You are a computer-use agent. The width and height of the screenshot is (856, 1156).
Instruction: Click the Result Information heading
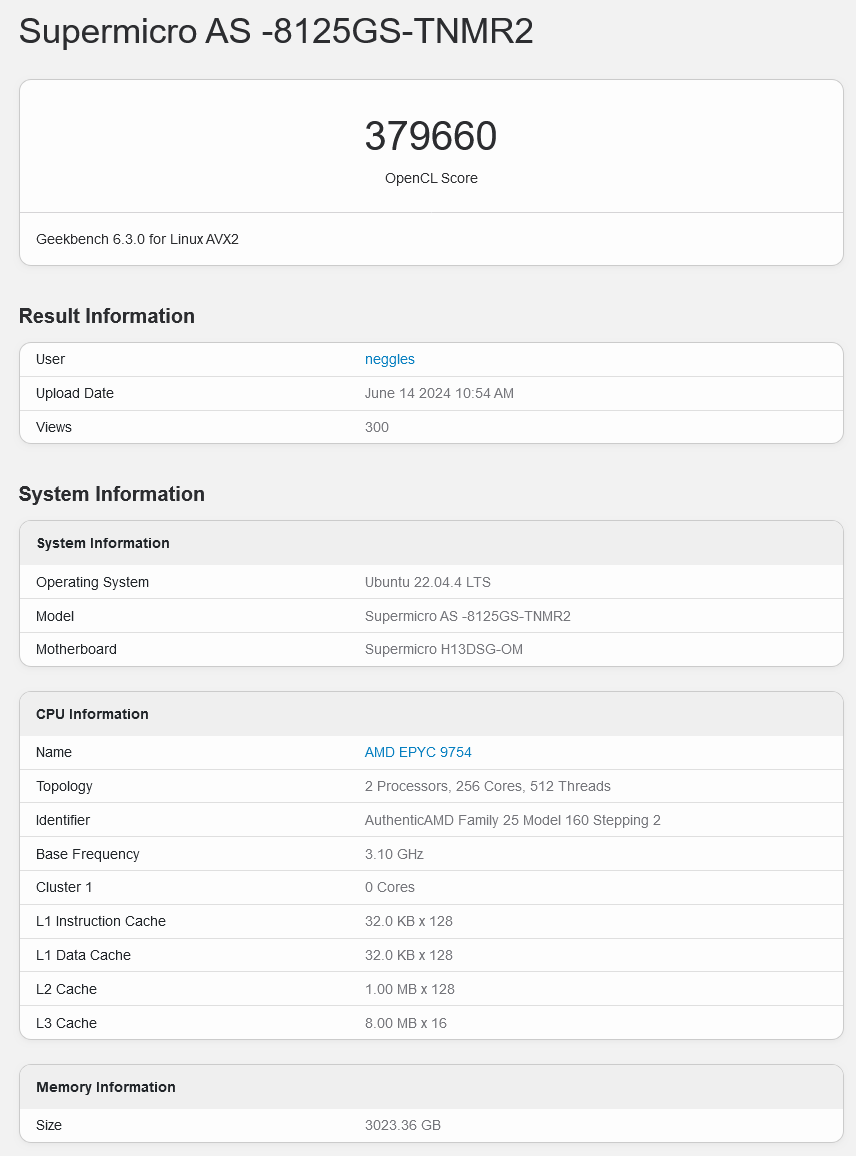[x=107, y=316]
